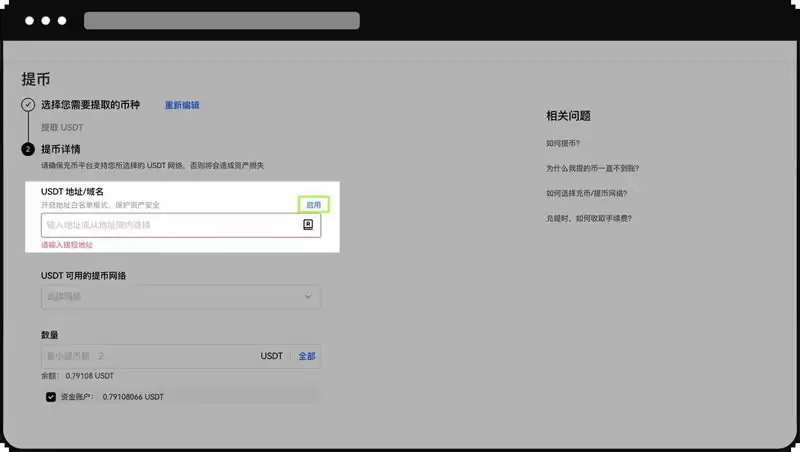Open the address book icon in address field
This screenshot has height=452, width=800.
(x=308, y=224)
